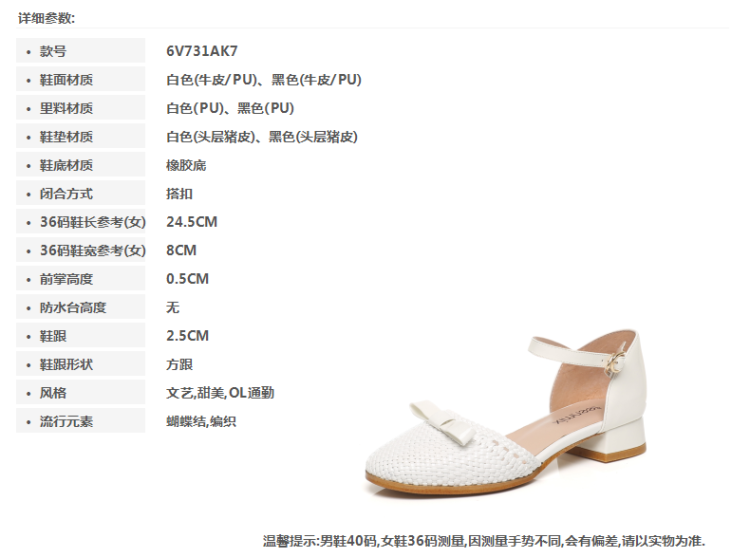750x557 pixels.
Task: Click the 防水台高度 label
Action: pos(73,307)
